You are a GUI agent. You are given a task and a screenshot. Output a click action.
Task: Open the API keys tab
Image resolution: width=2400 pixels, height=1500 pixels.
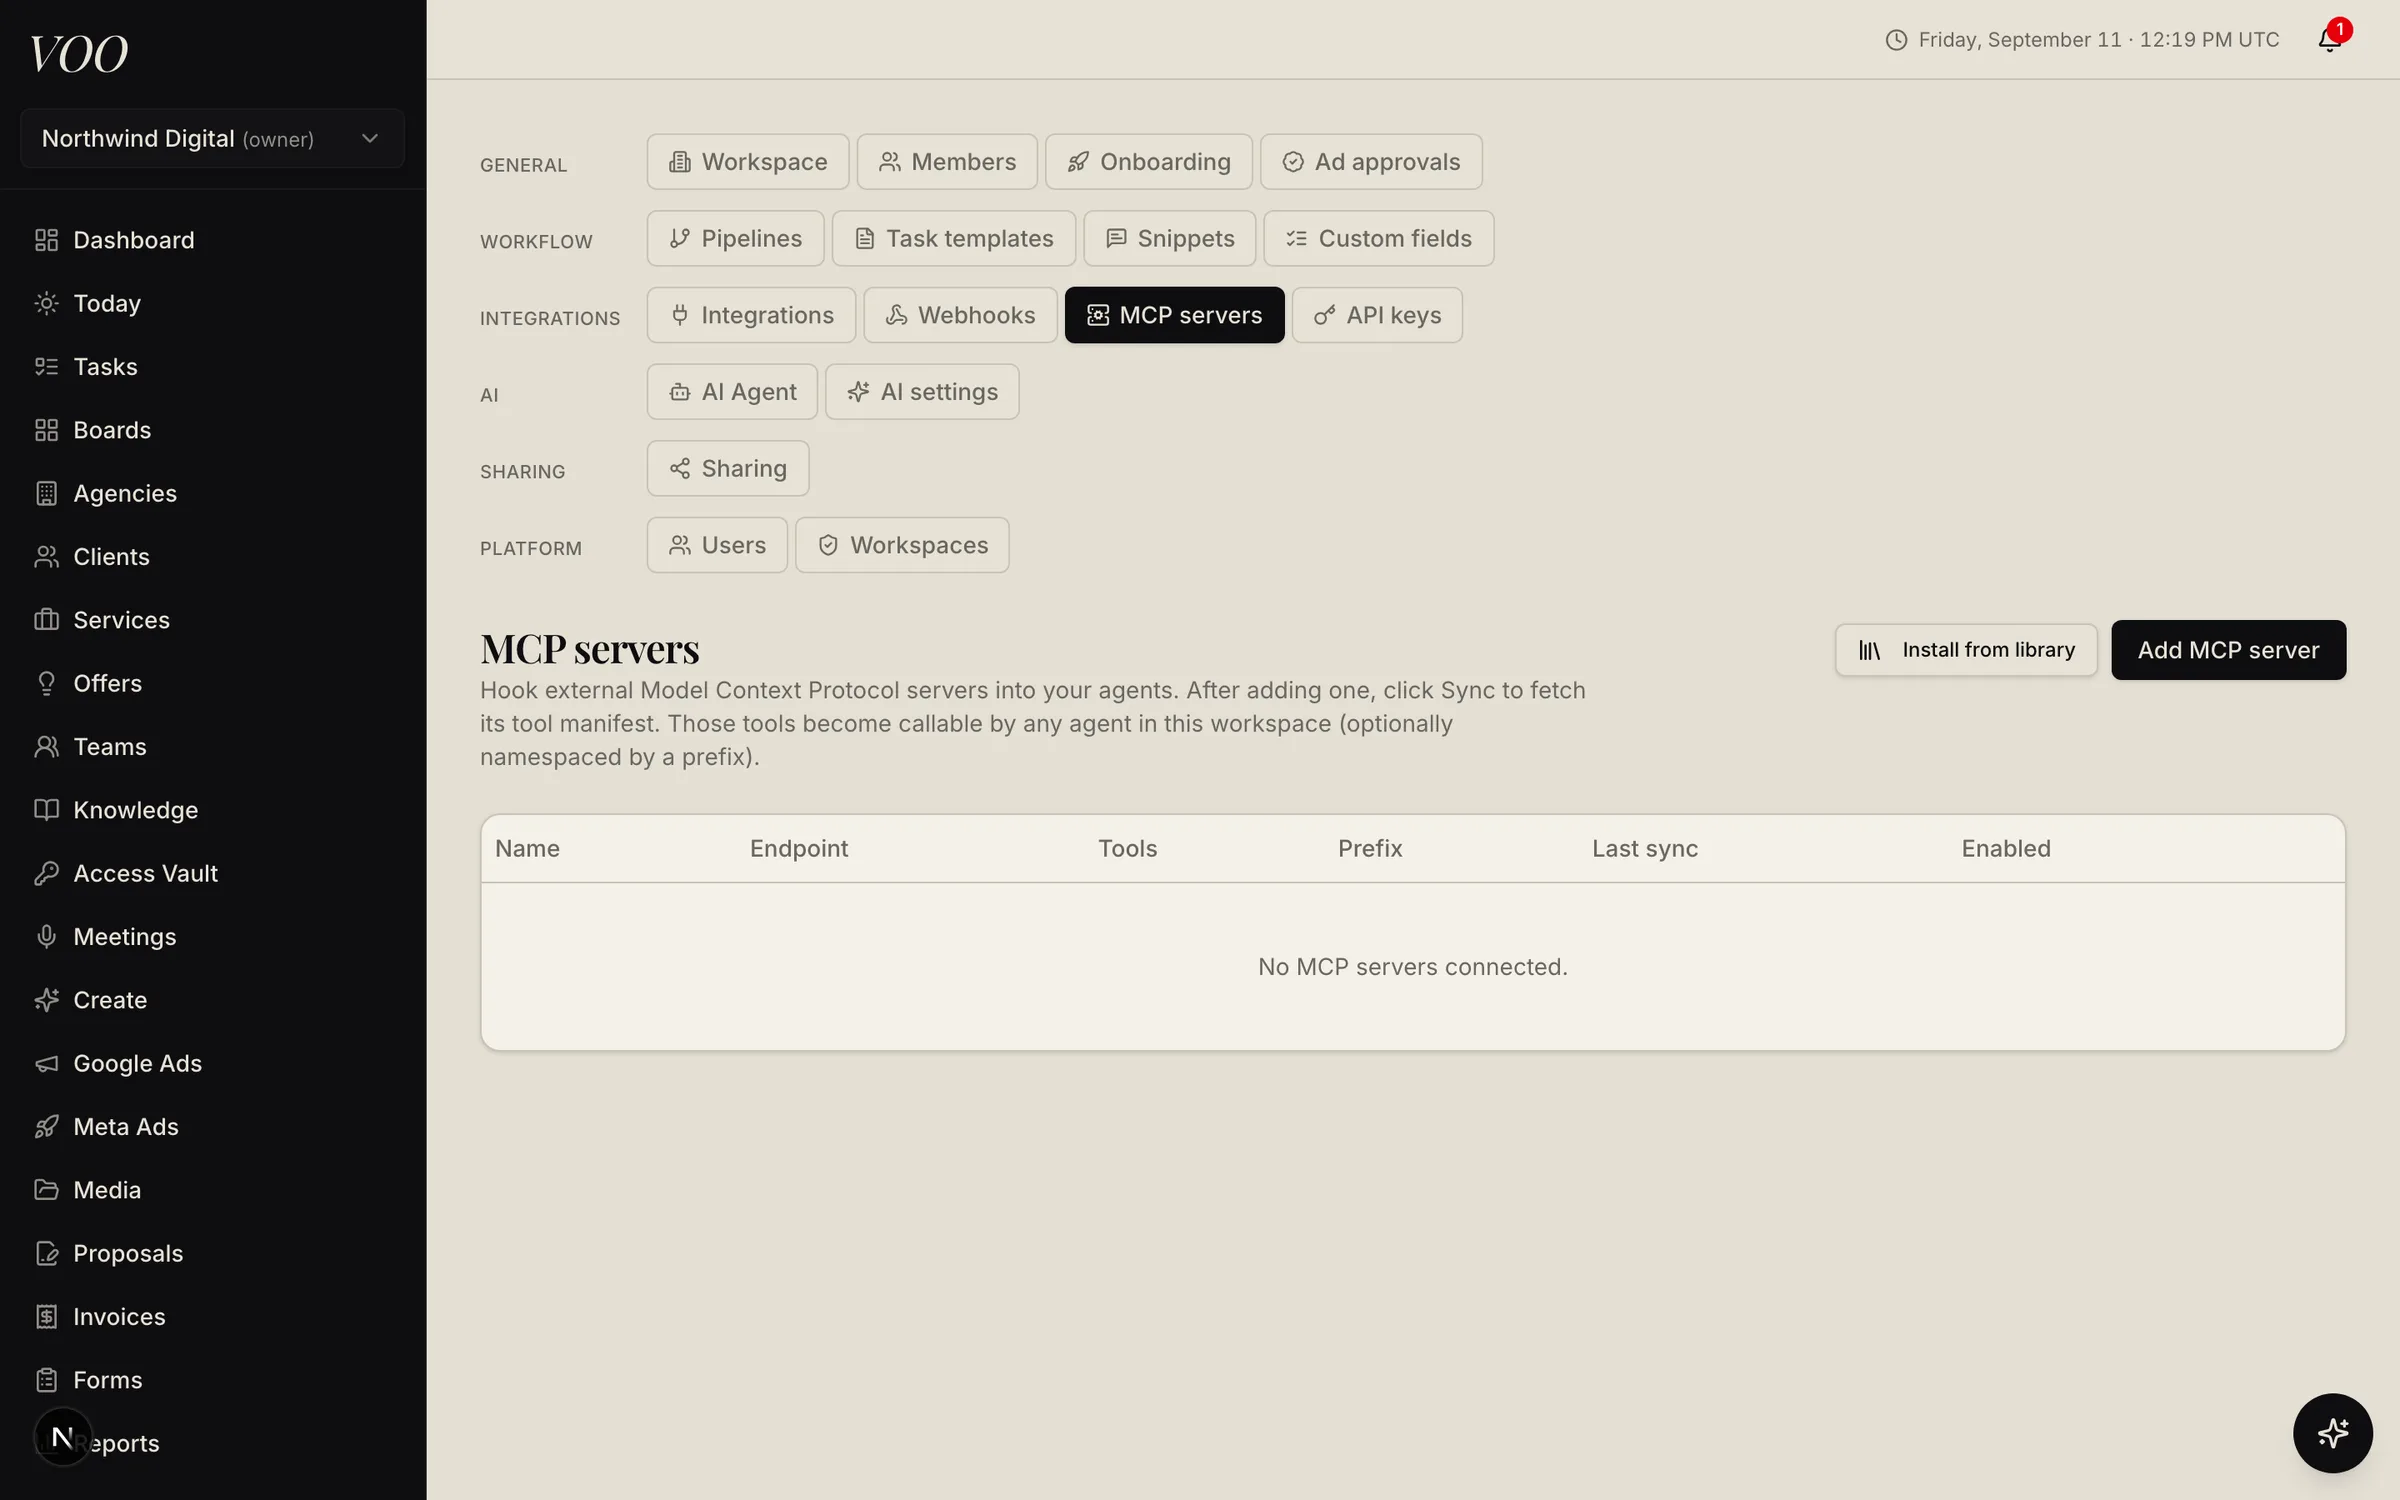pos(1377,315)
